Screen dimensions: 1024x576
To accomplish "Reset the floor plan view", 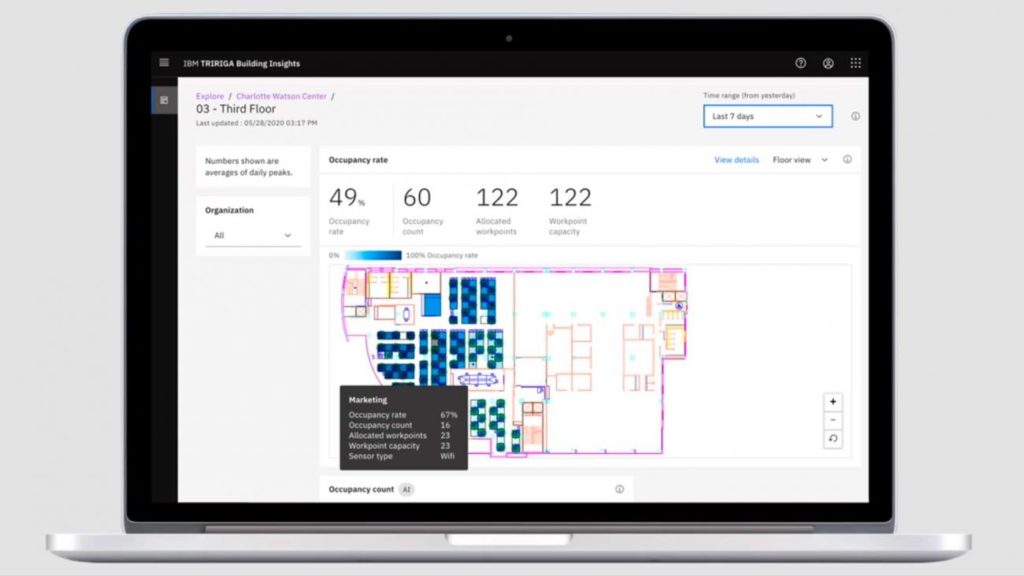I will pos(833,439).
